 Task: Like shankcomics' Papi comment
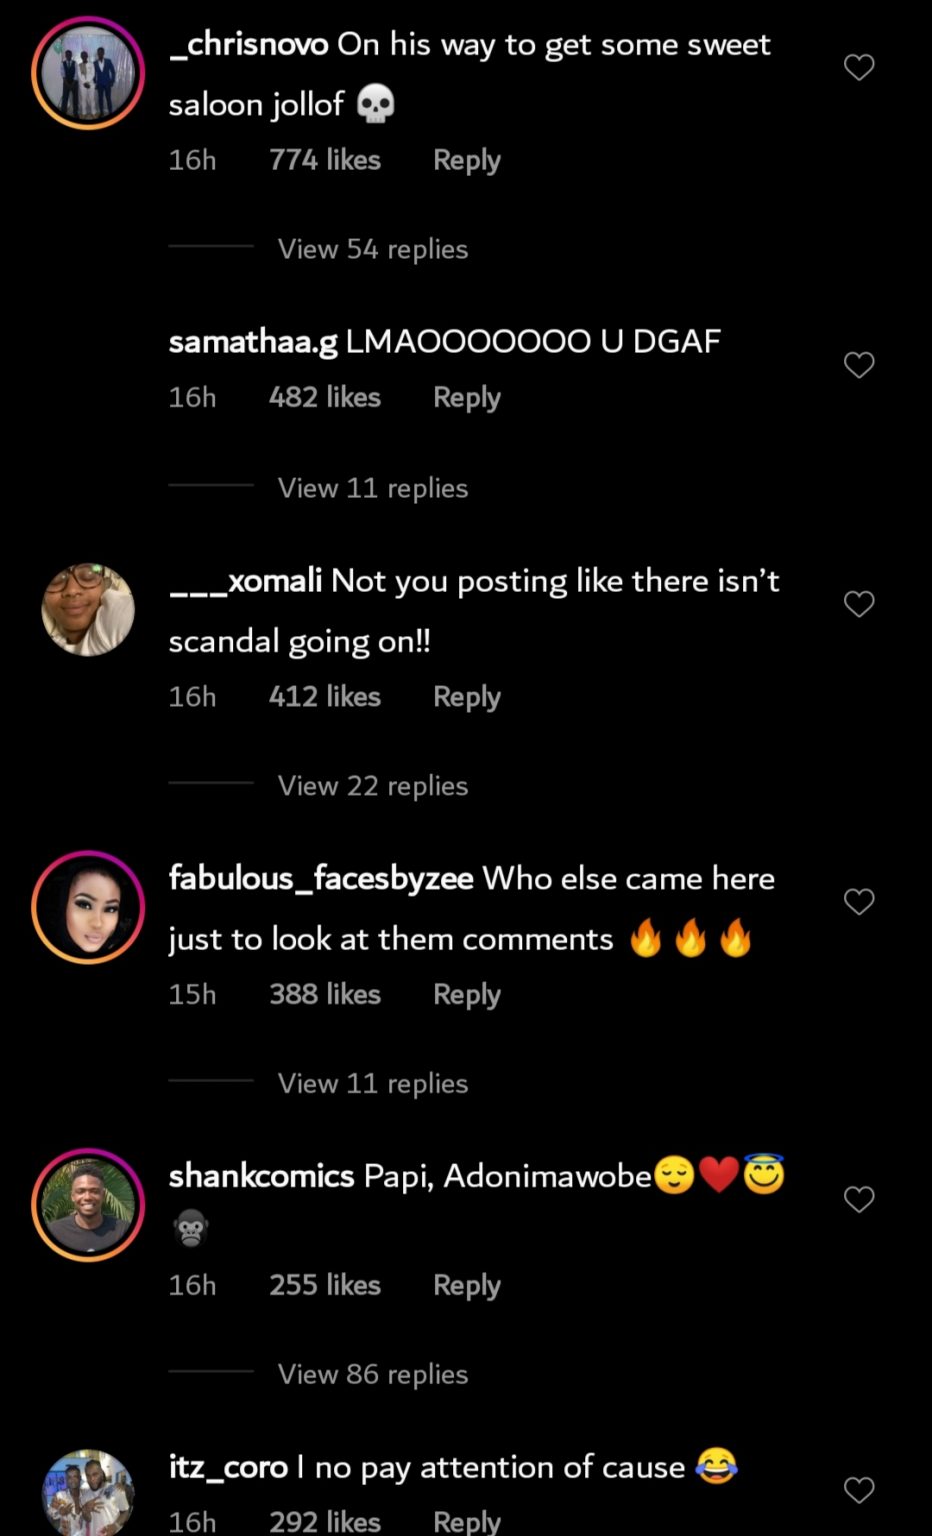coord(859,1199)
